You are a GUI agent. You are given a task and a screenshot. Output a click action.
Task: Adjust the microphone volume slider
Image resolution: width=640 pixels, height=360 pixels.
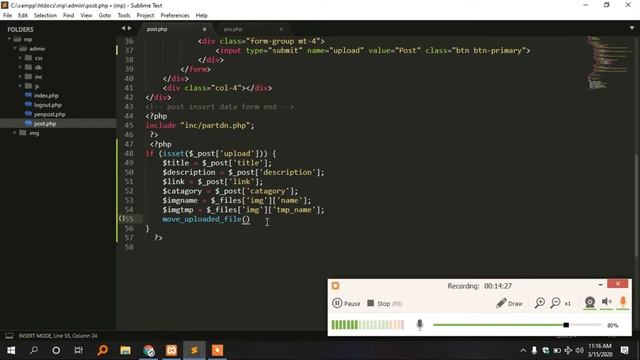(x=517, y=325)
